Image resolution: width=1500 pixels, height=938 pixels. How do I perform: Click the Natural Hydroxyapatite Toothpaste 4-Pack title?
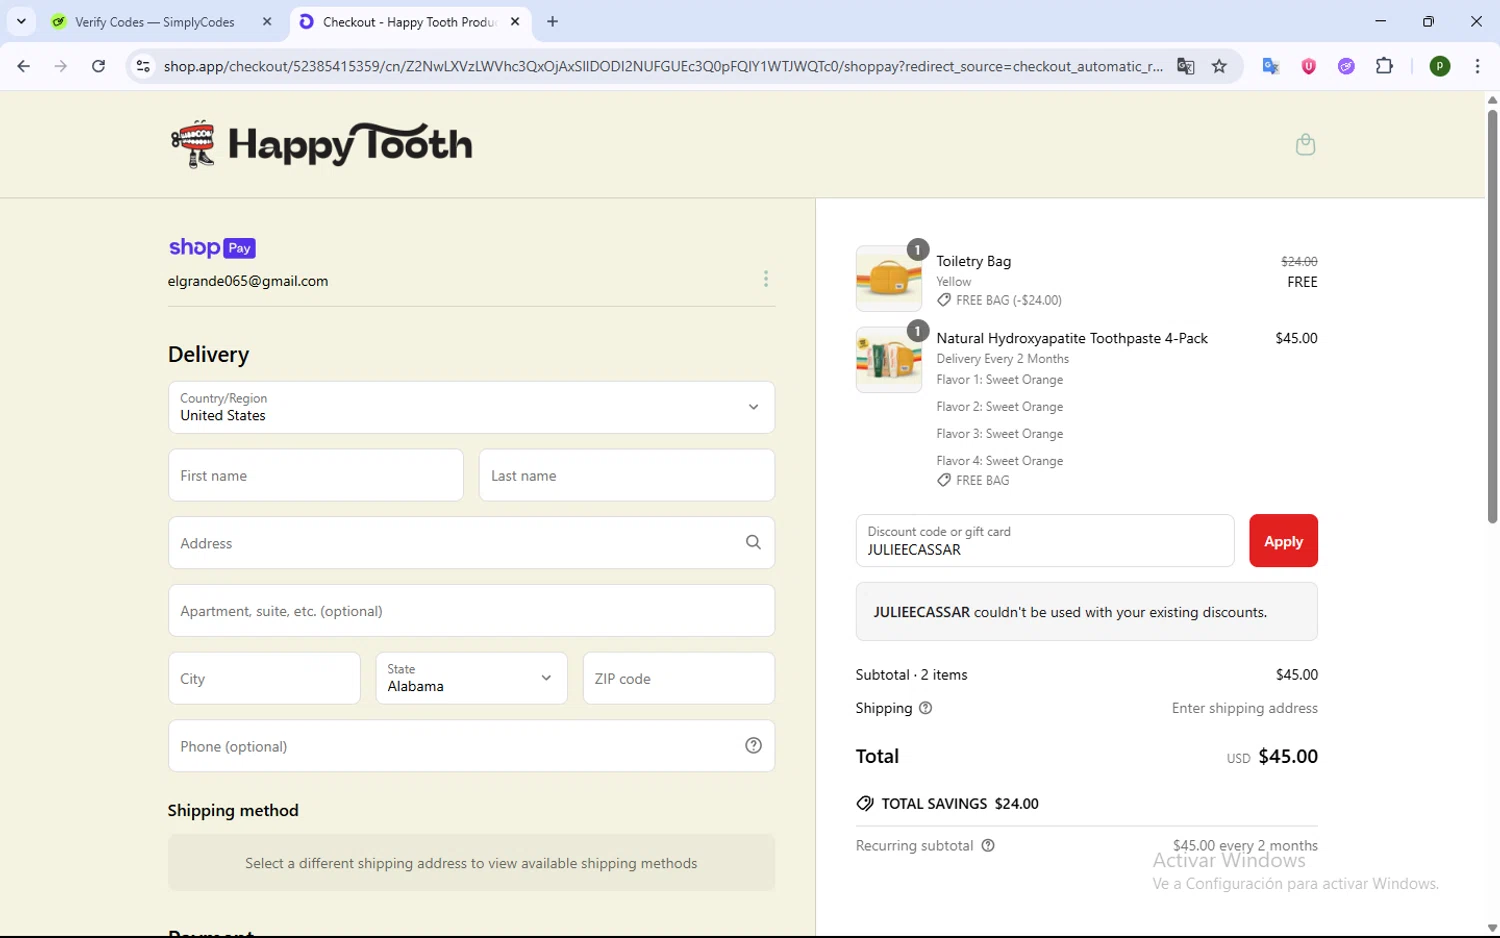pos(1072,338)
